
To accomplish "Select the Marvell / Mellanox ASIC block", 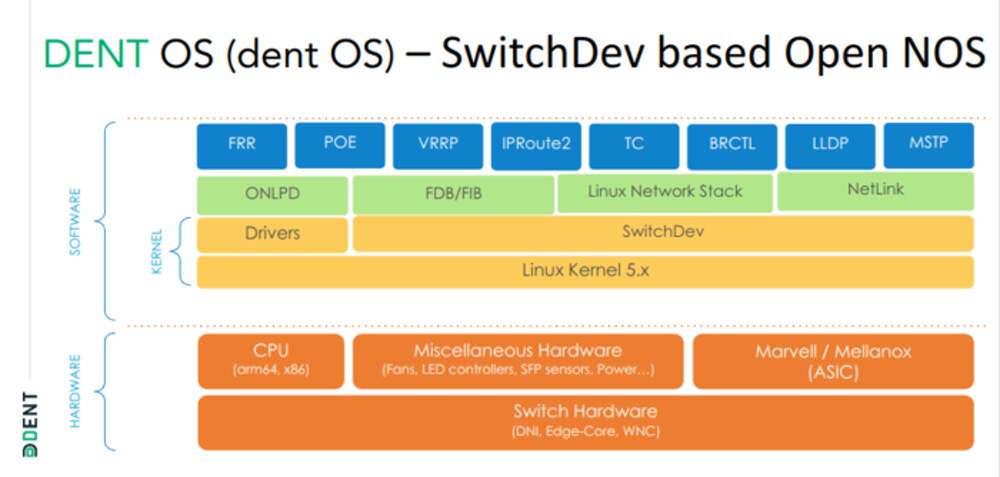I will point(832,360).
